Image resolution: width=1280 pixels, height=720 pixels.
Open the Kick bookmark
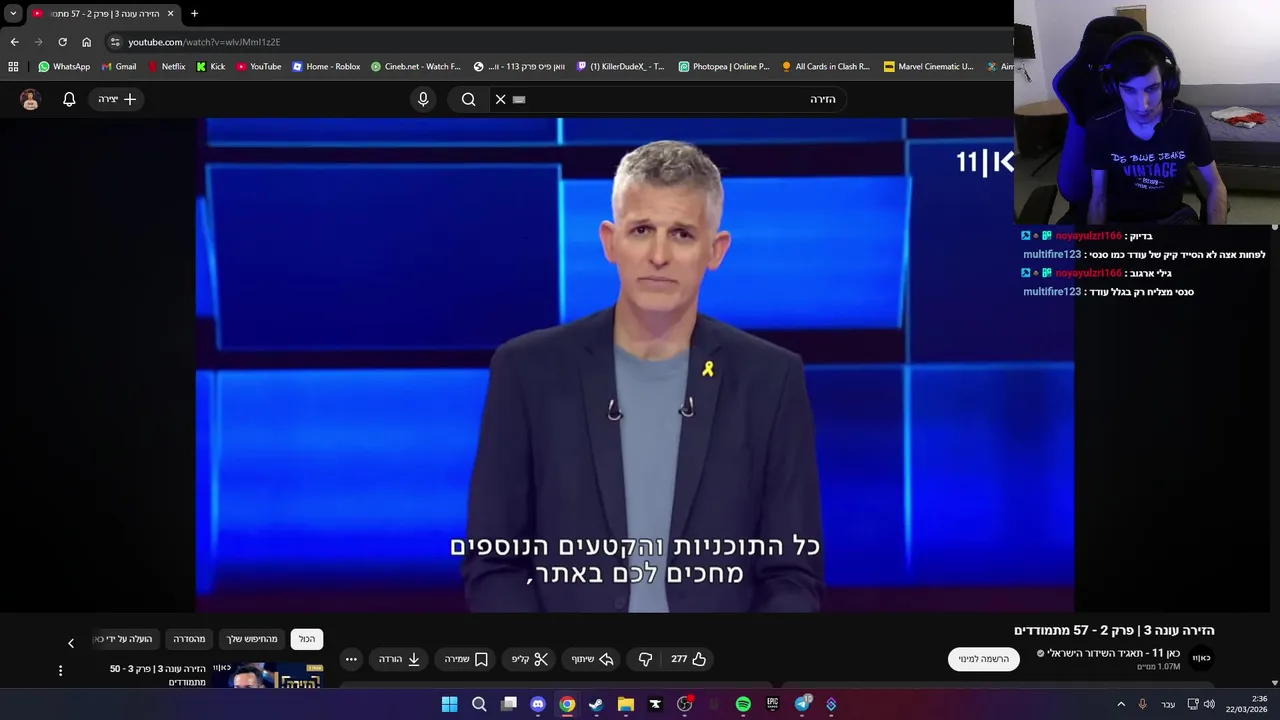211,67
